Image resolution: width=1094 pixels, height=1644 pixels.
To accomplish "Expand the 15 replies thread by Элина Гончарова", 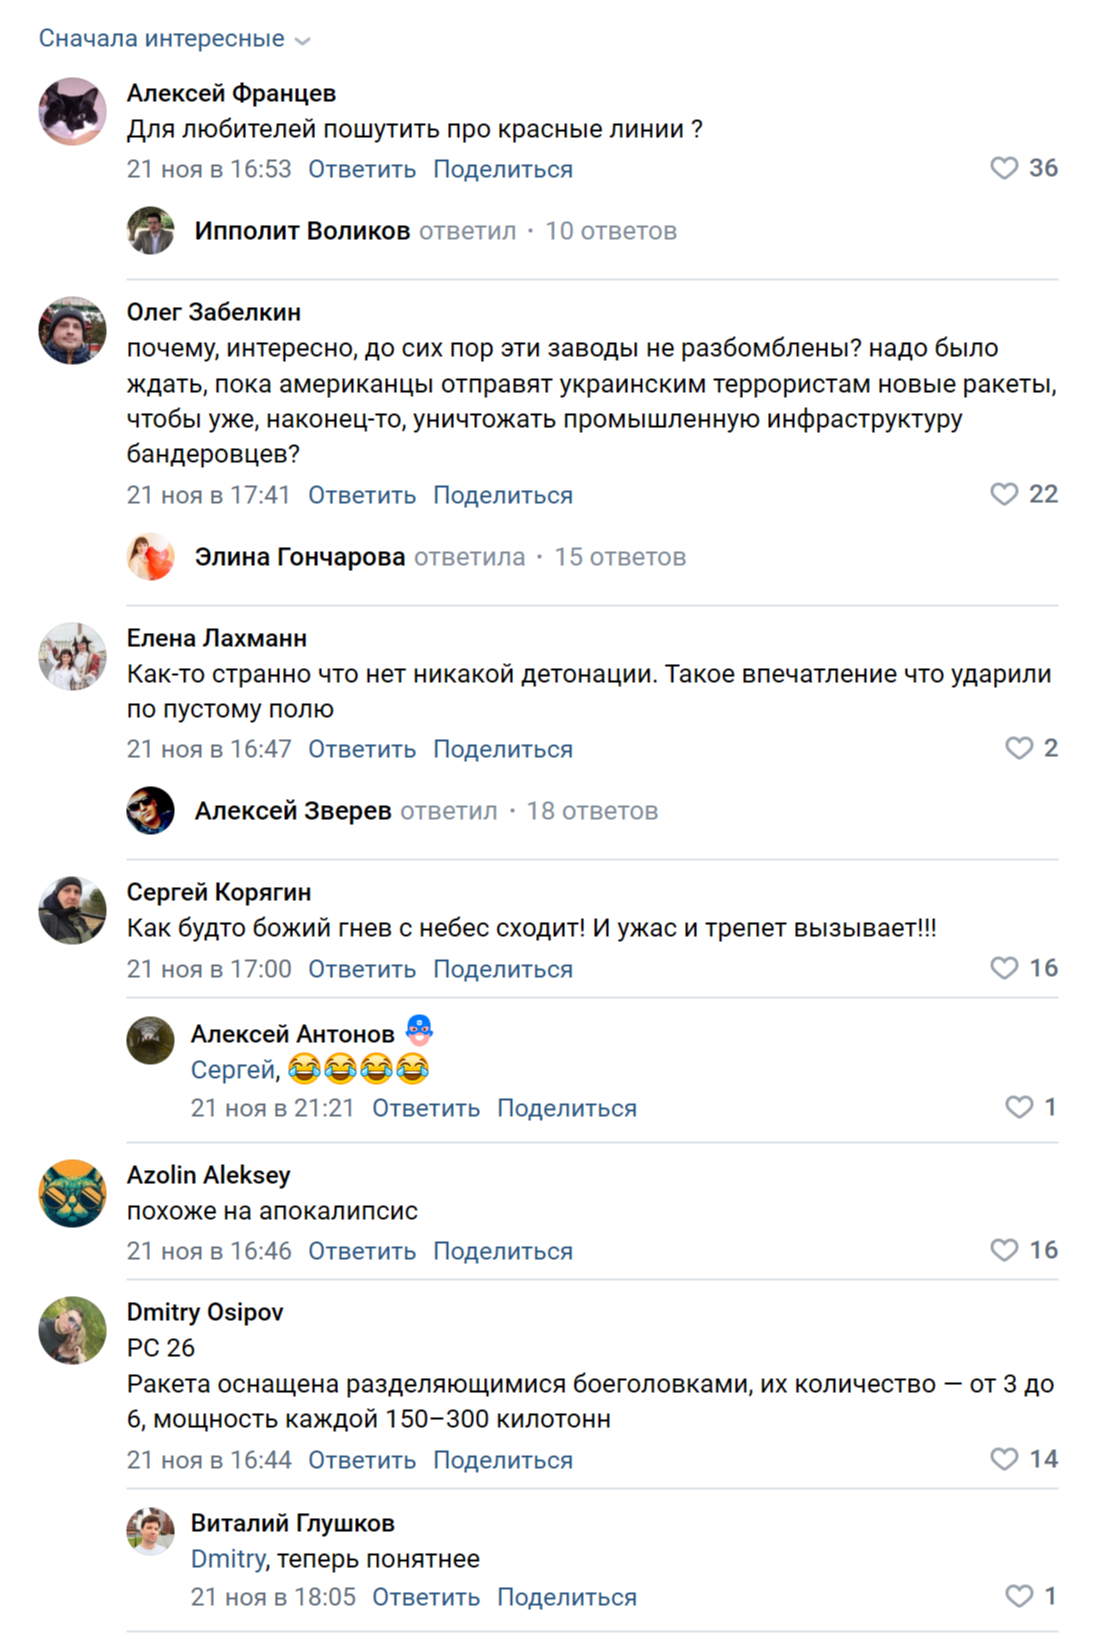I will point(619,557).
